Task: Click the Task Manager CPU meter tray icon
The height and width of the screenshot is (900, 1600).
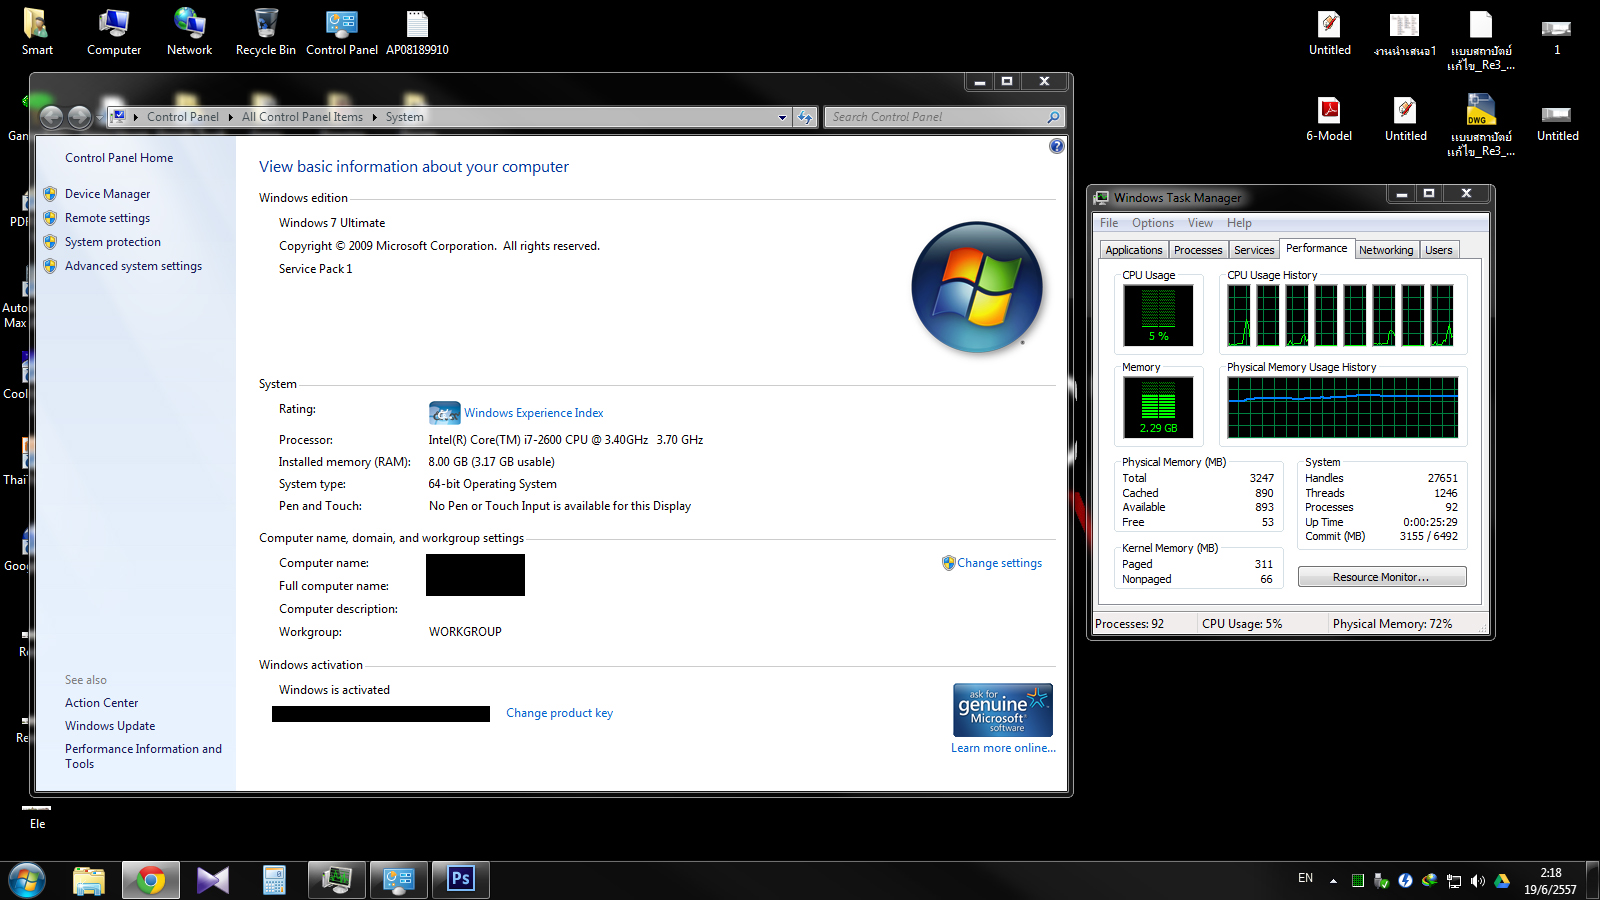Action: 1358,881
